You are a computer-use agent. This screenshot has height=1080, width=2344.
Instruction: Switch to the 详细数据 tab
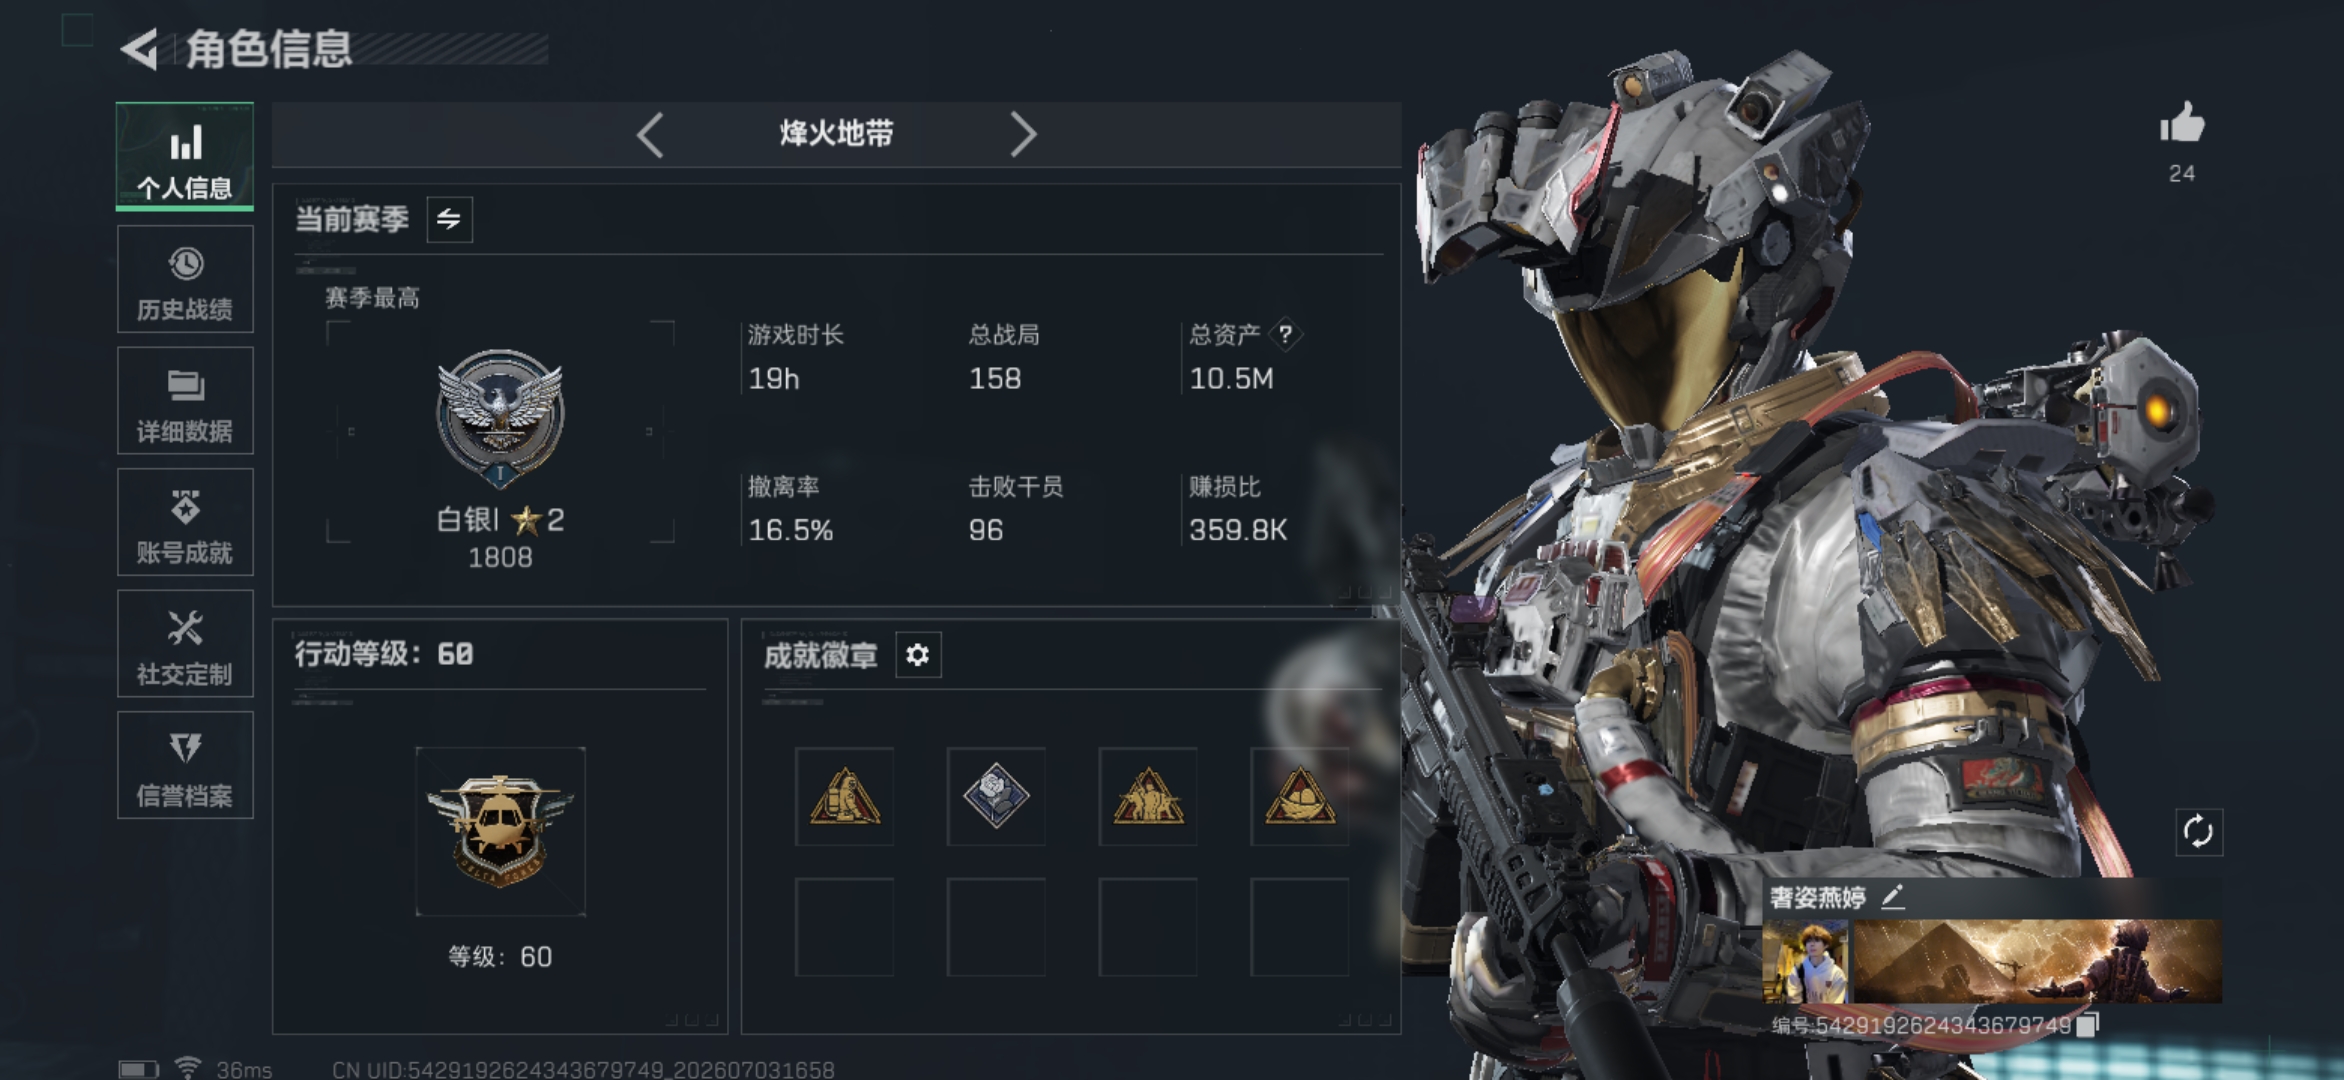[185, 401]
